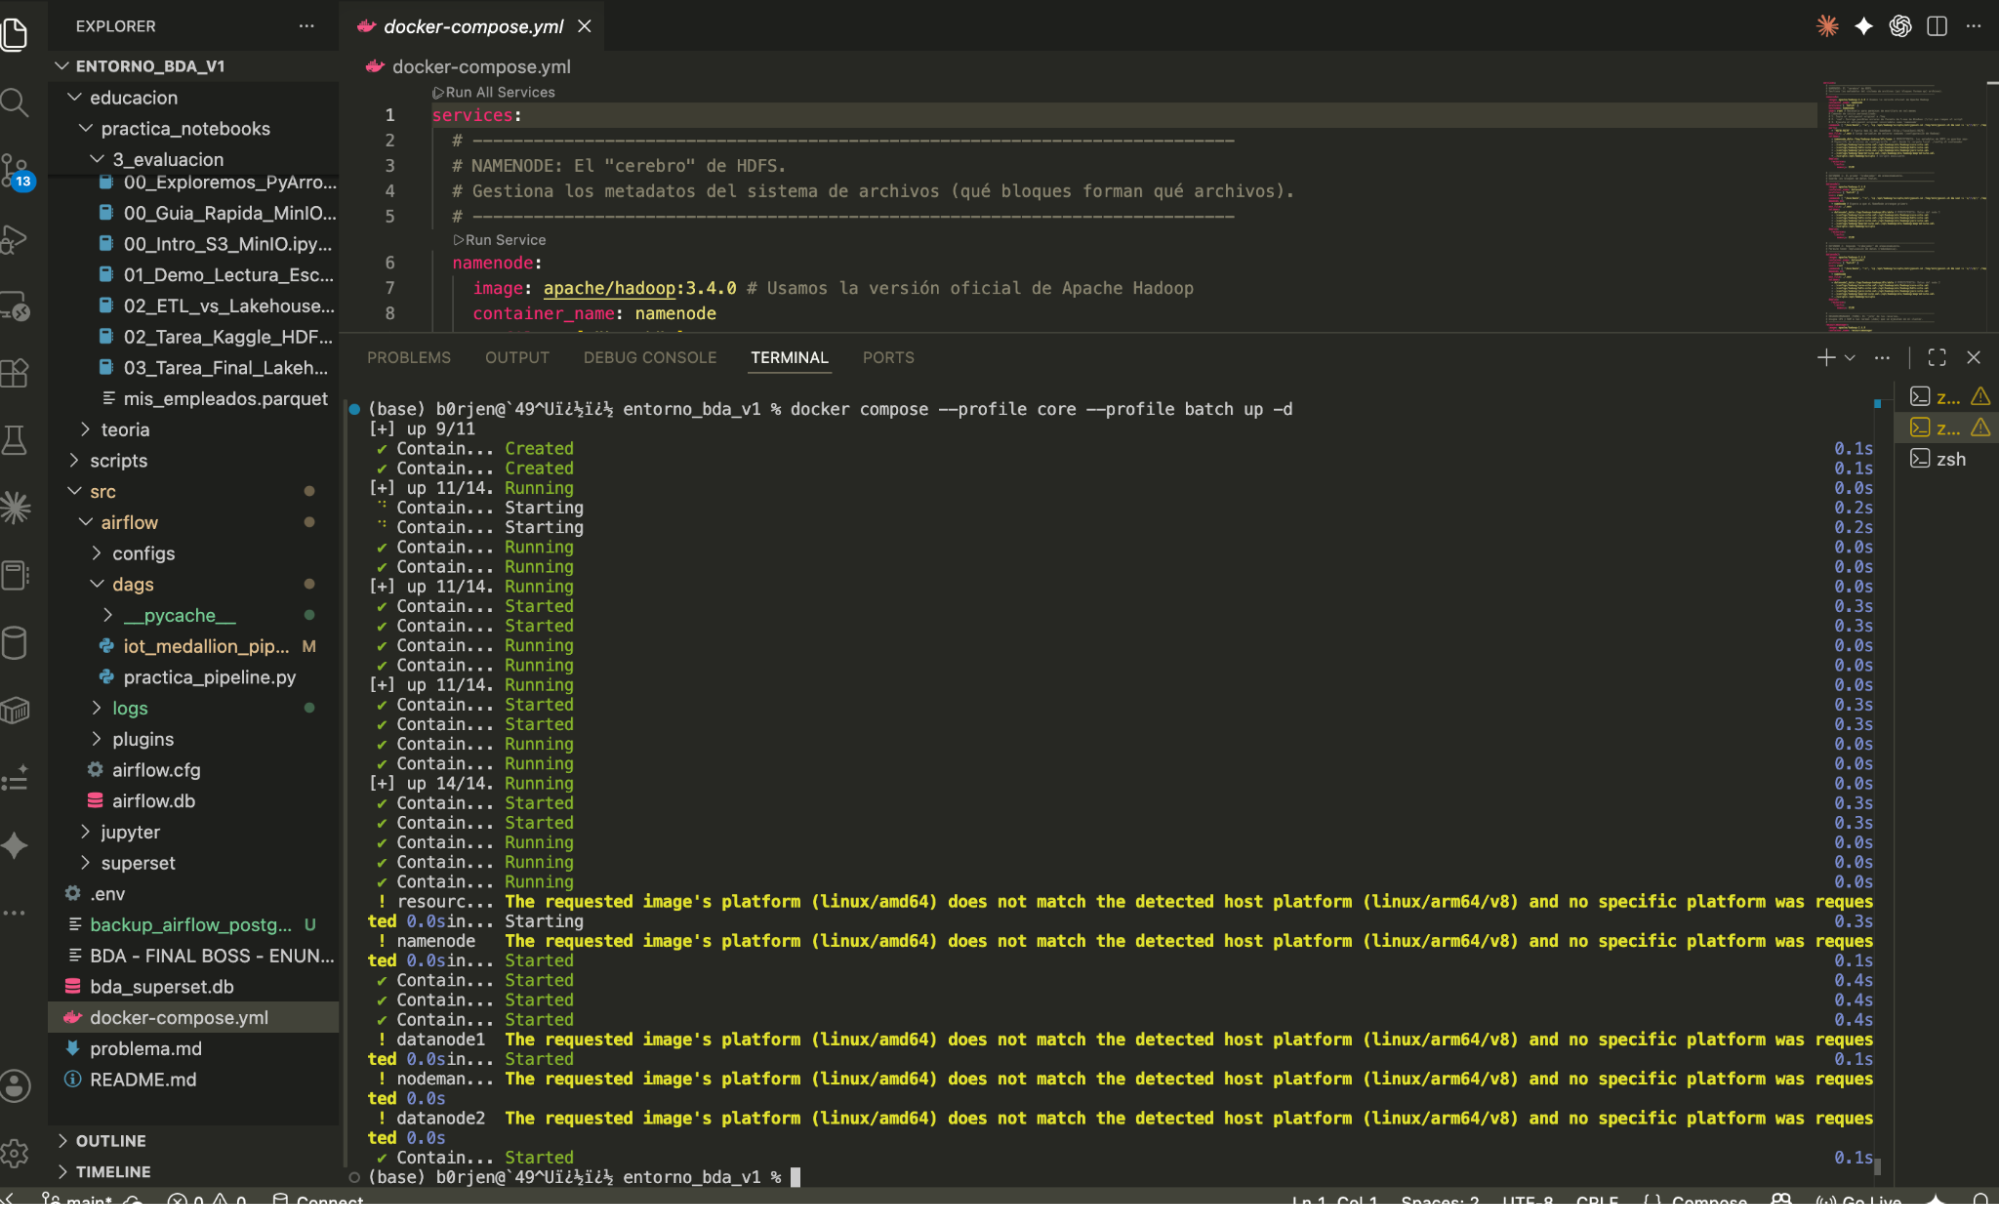The width and height of the screenshot is (1999, 1205).
Task: Open the Manage gear icon
Action: (15, 1153)
